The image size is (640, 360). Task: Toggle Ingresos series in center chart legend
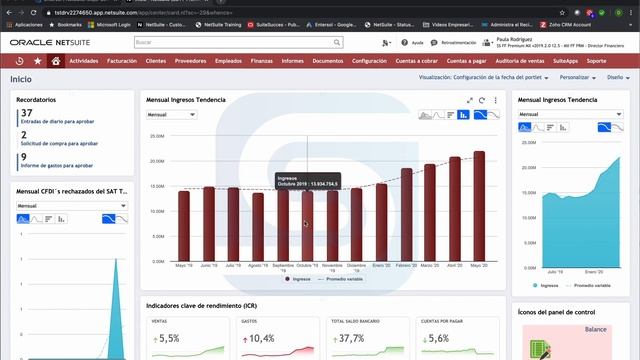298,279
